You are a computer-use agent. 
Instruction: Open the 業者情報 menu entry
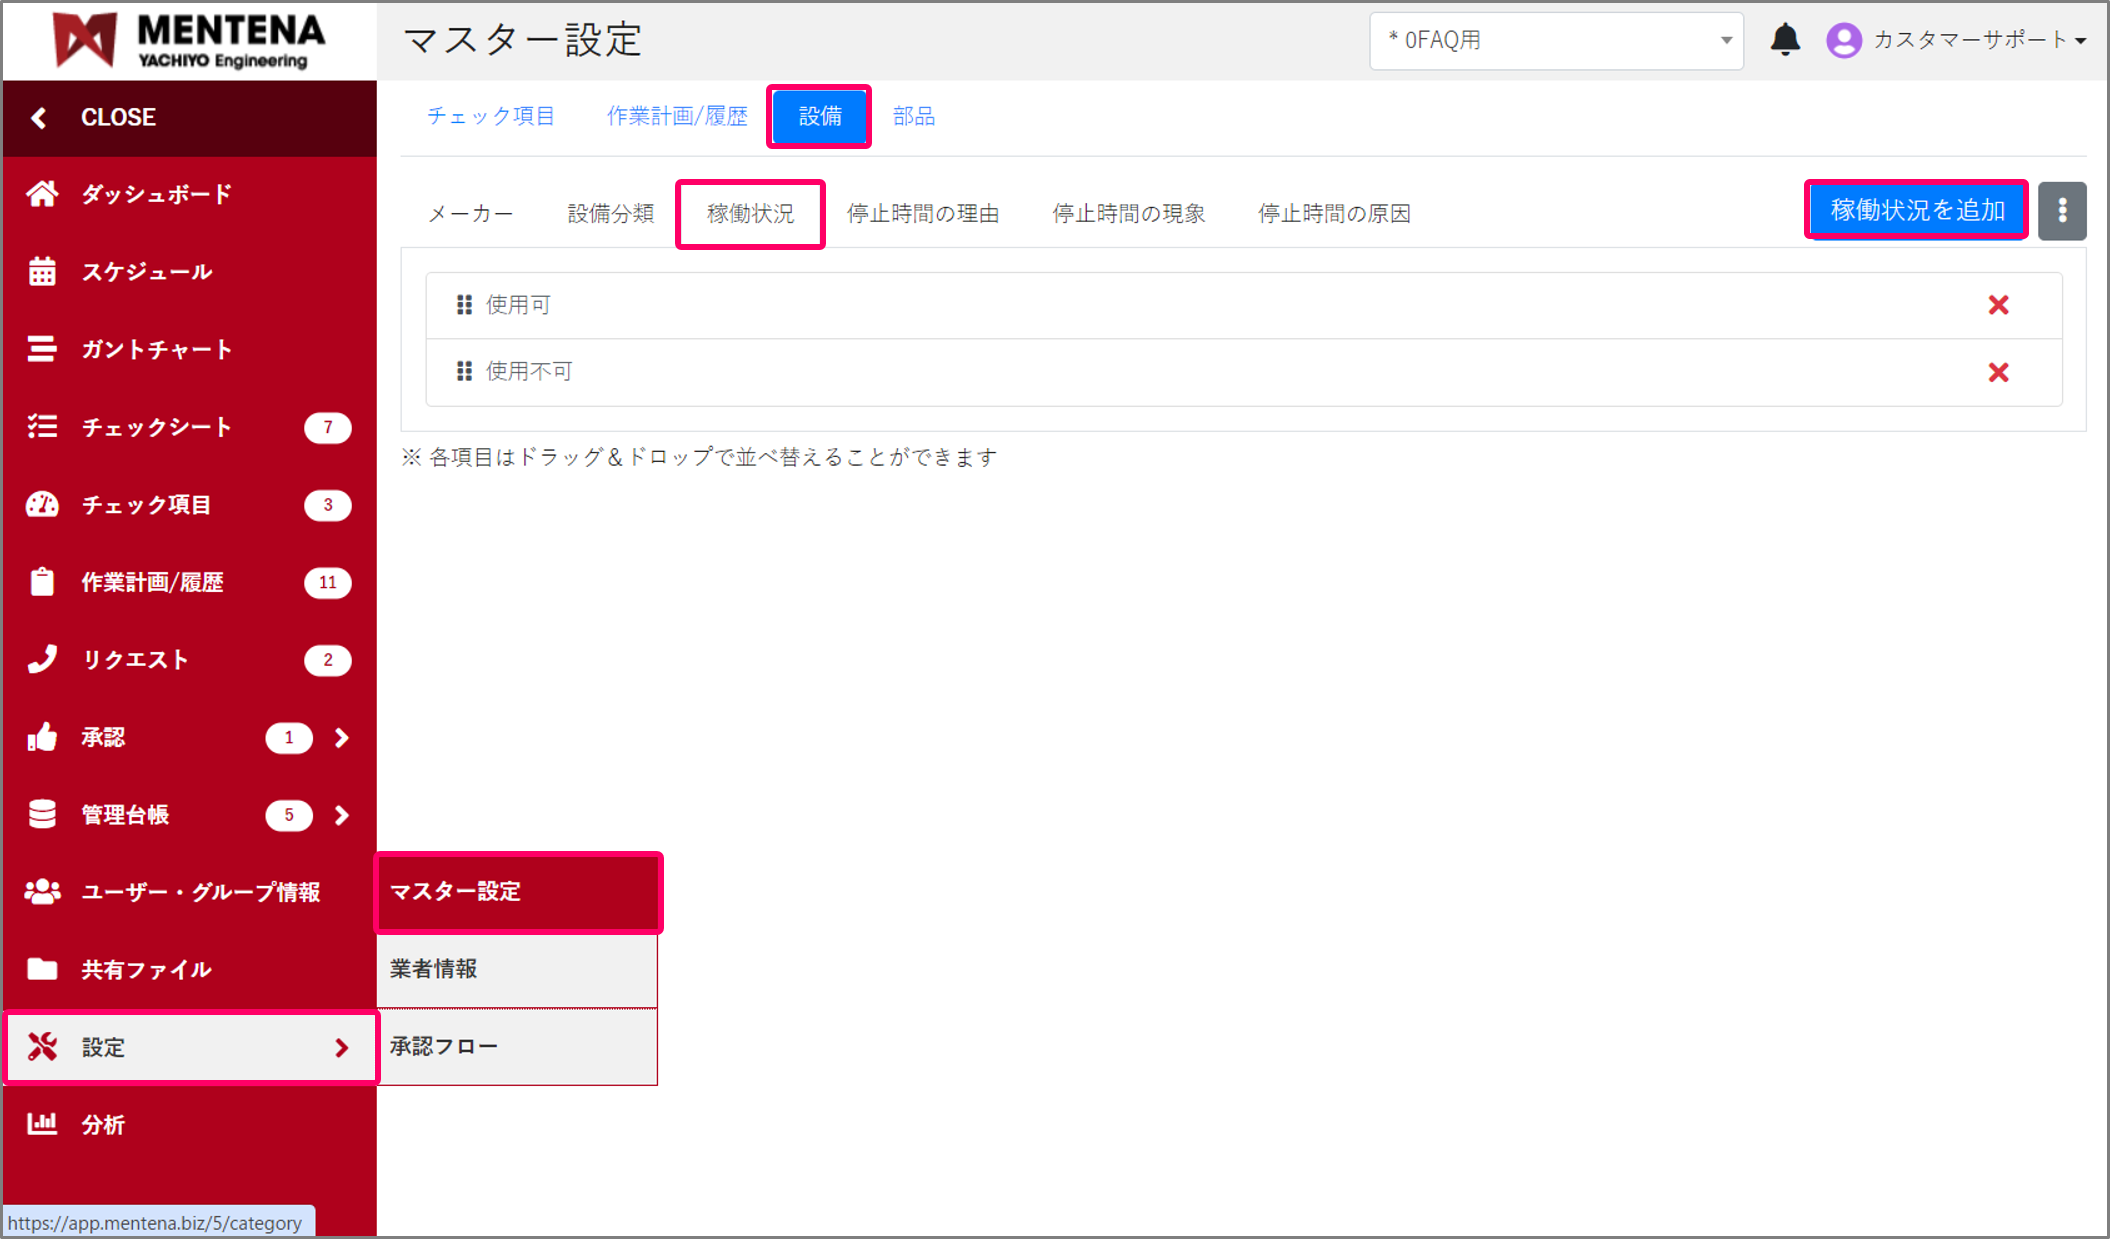click(x=432, y=969)
